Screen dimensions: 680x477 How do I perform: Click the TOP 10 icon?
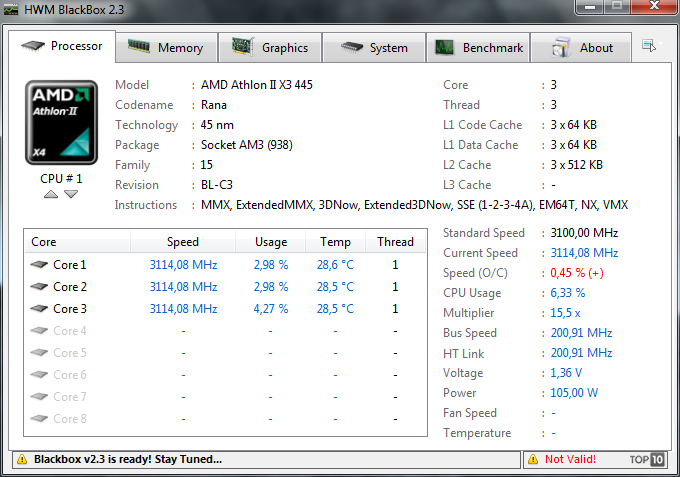tap(647, 460)
